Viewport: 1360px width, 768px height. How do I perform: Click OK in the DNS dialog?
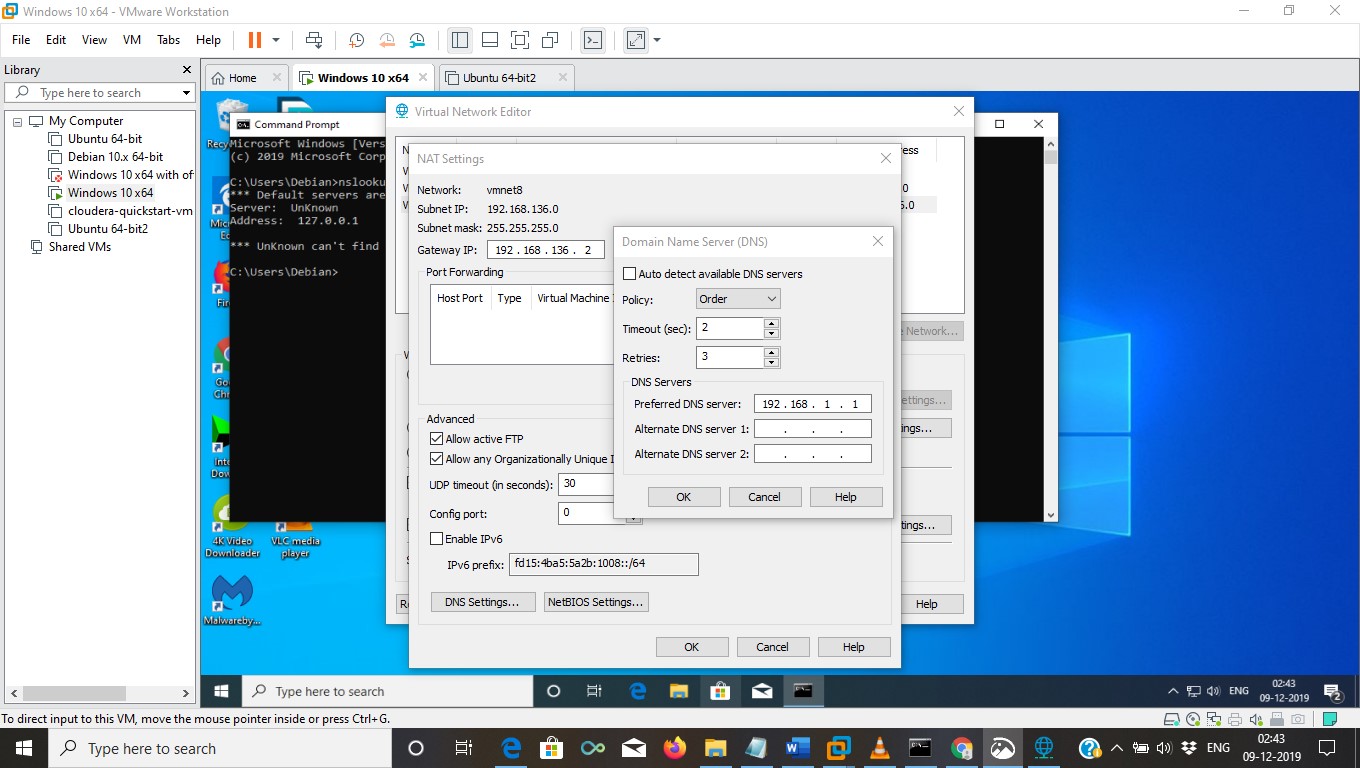(684, 497)
